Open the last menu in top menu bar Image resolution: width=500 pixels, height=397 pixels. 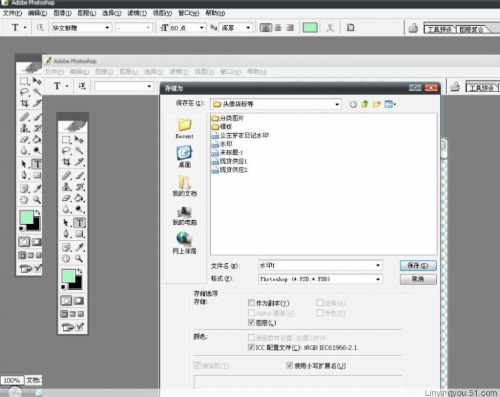click(215, 13)
